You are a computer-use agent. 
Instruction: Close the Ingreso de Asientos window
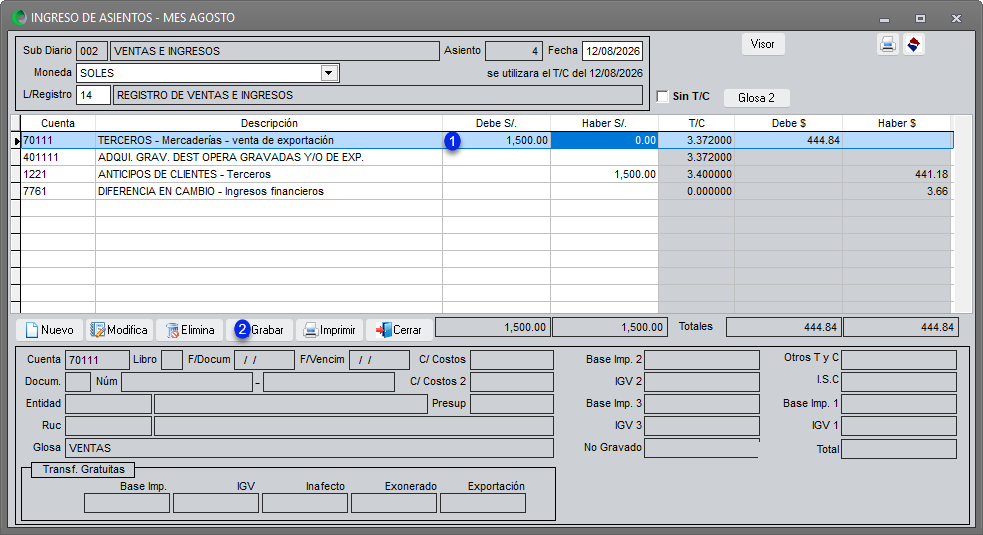click(956, 19)
